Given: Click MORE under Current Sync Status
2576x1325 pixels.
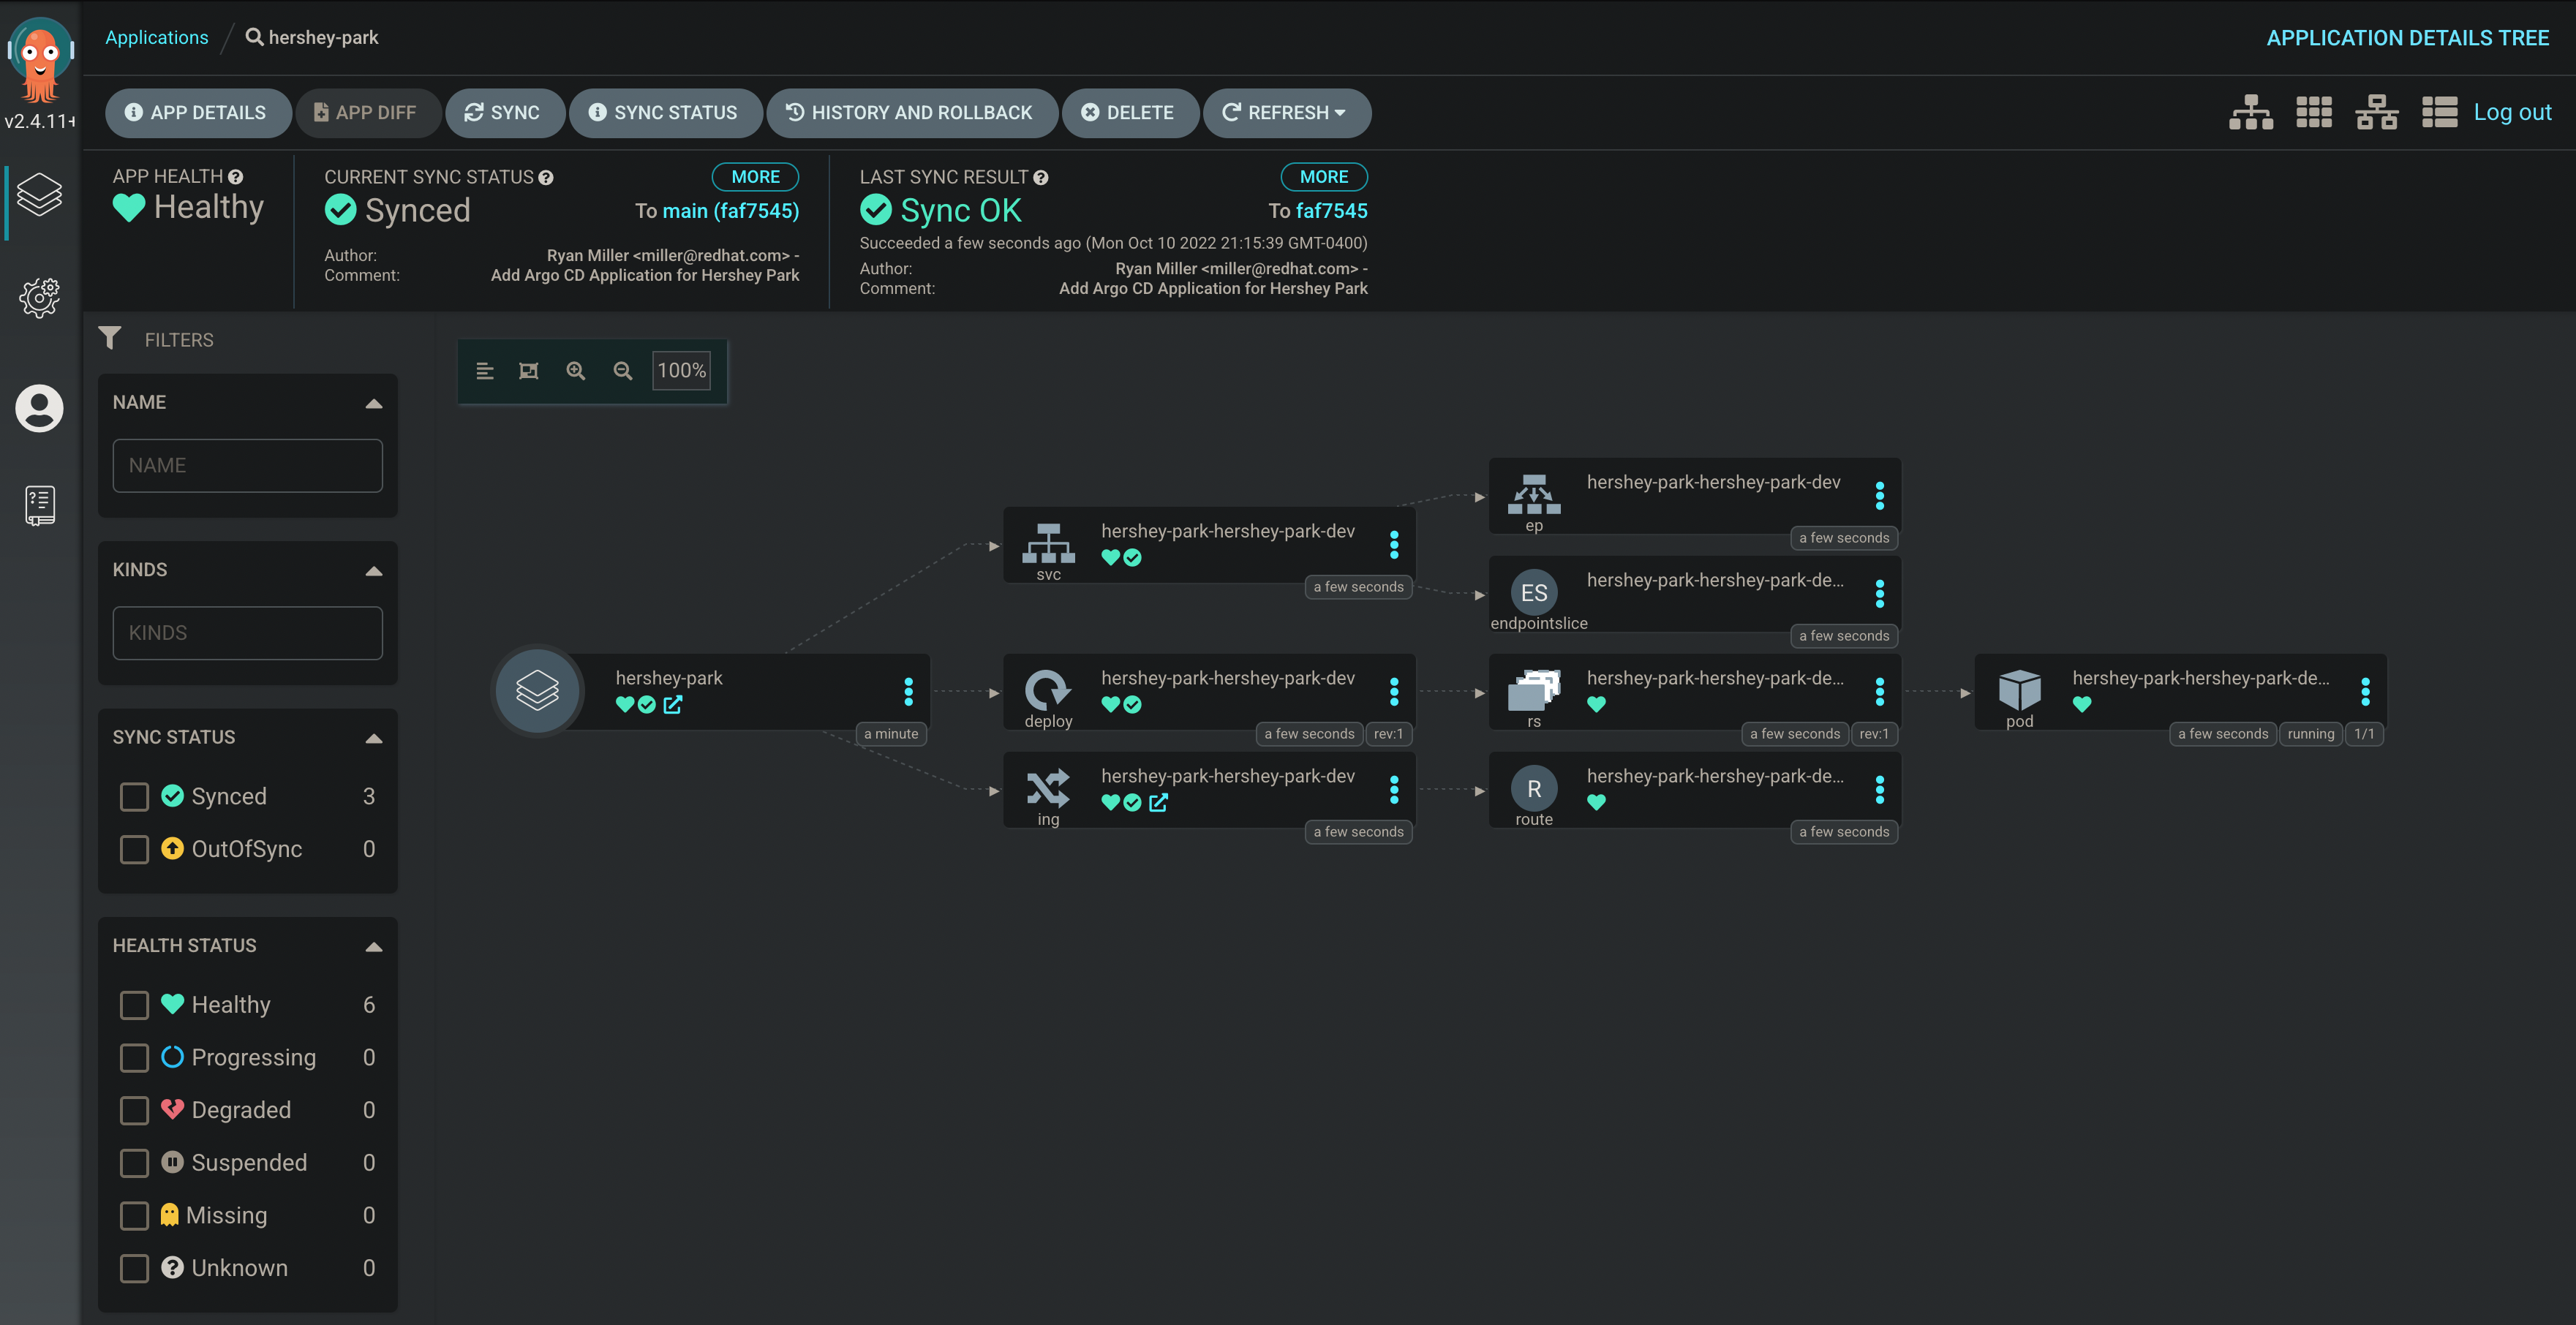Looking at the screenshot, I should pos(755,177).
